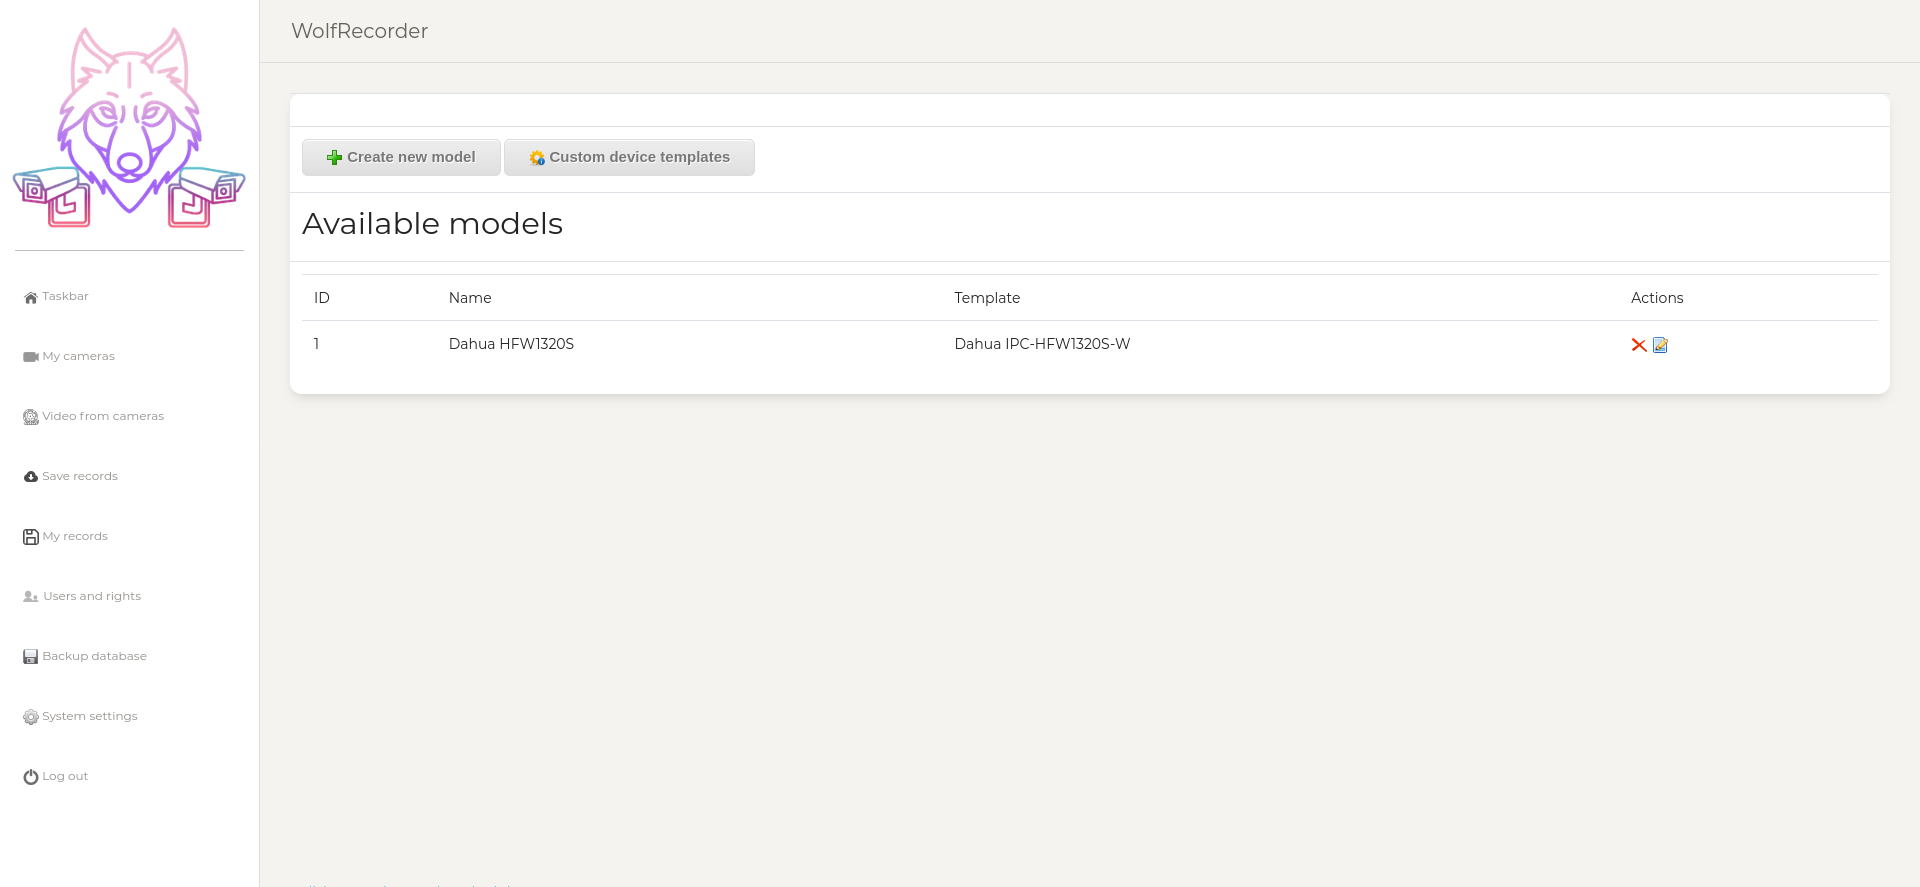The image size is (1920, 887).
Task: Click the Template column header
Action: (987, 298)
